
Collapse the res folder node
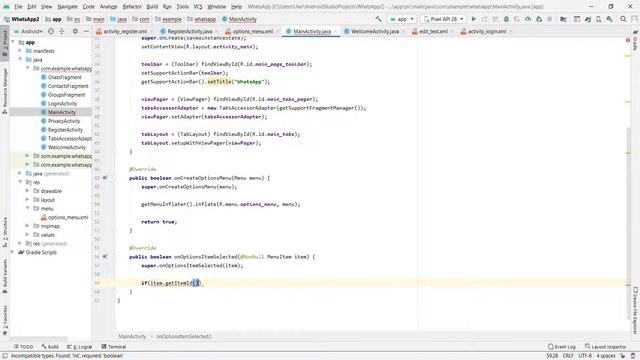20,182
